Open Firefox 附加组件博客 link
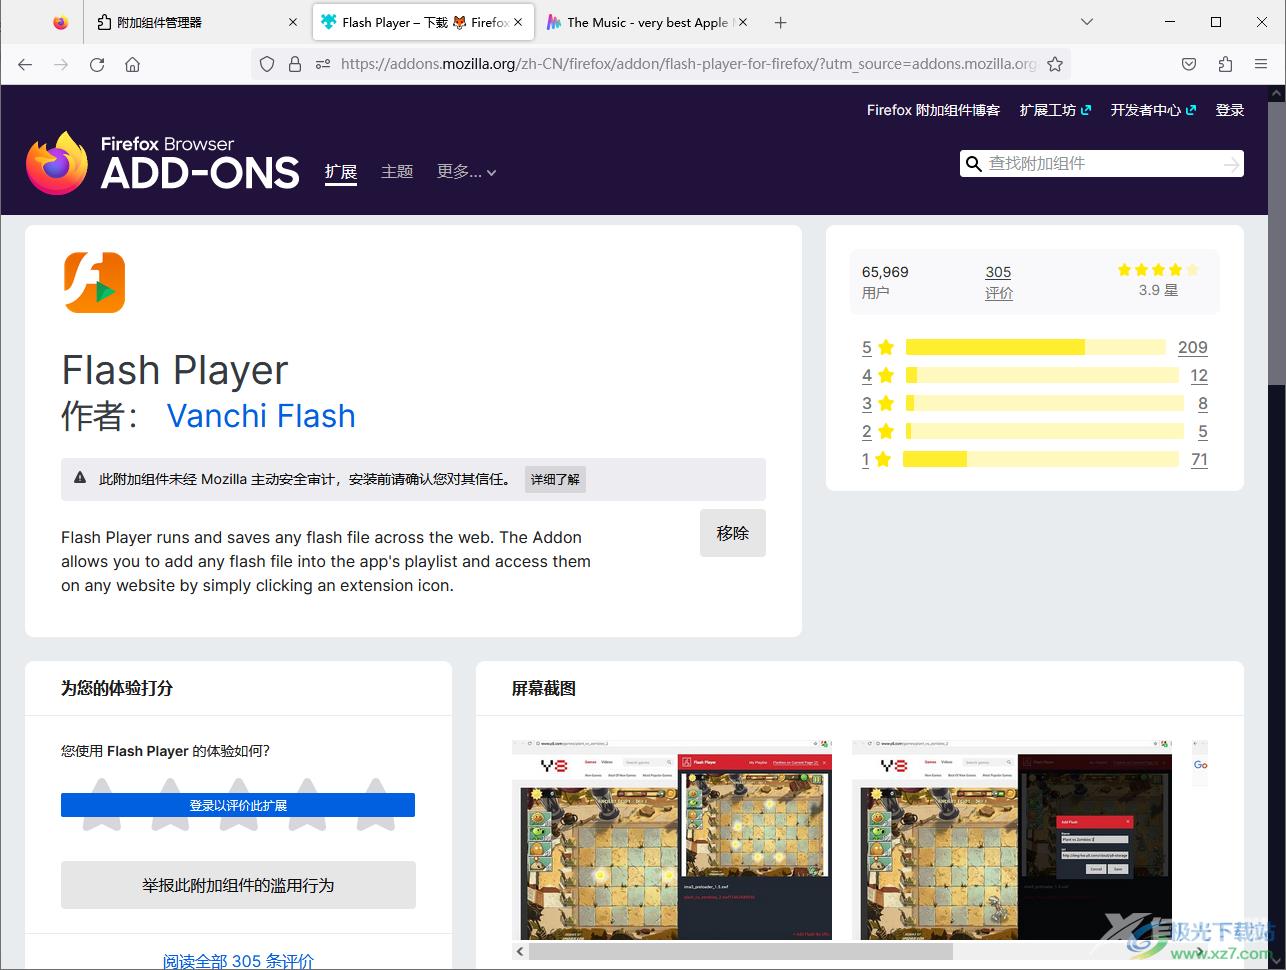Image resolution: width=1286 pixels, height=970 pixels. [x=933, y=110]
